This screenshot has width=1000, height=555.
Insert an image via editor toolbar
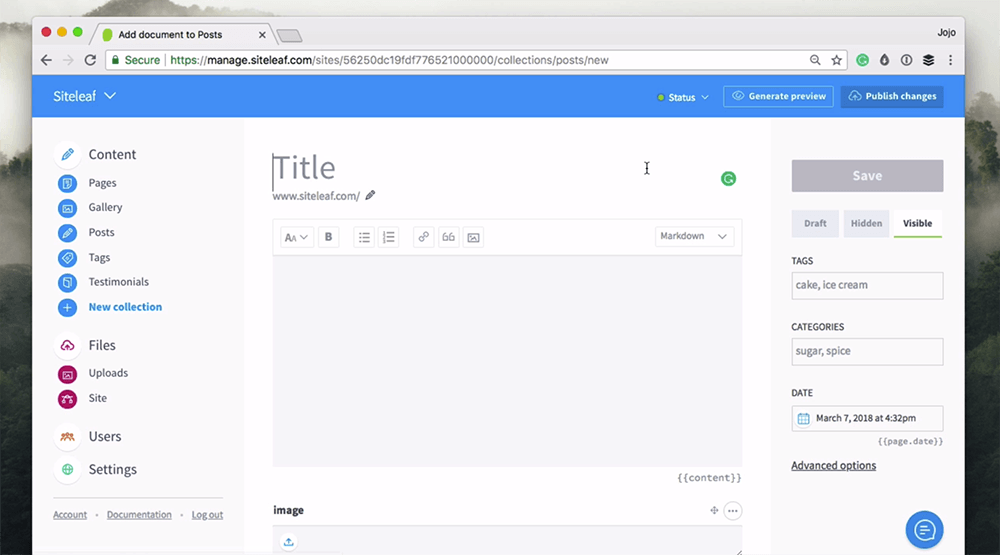pos(473,237)
